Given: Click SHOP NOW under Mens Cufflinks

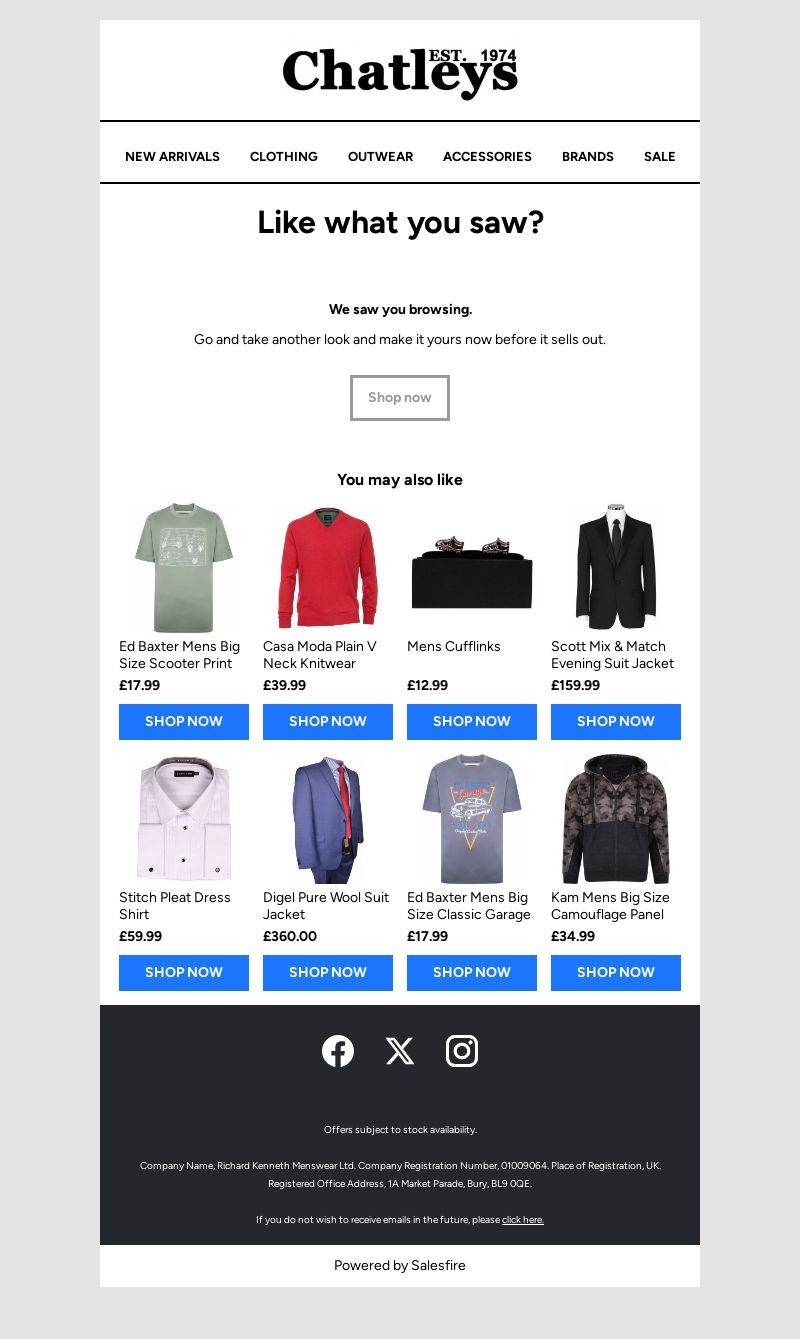Looking at the screenshot, I should (472, 722).
